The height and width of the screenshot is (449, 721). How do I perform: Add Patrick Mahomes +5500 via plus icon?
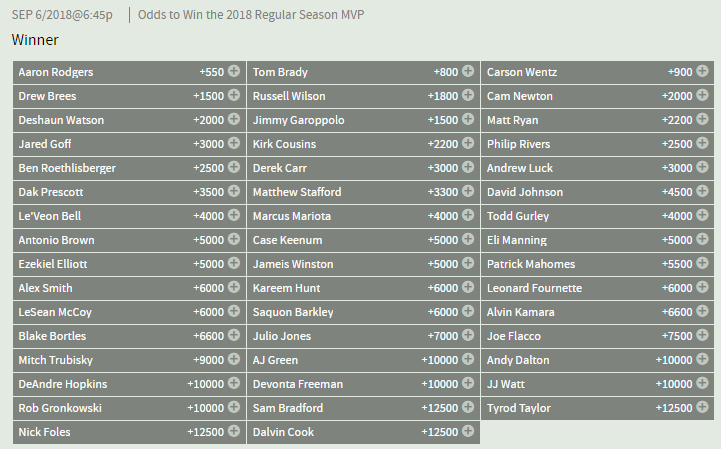coord(702,264)
